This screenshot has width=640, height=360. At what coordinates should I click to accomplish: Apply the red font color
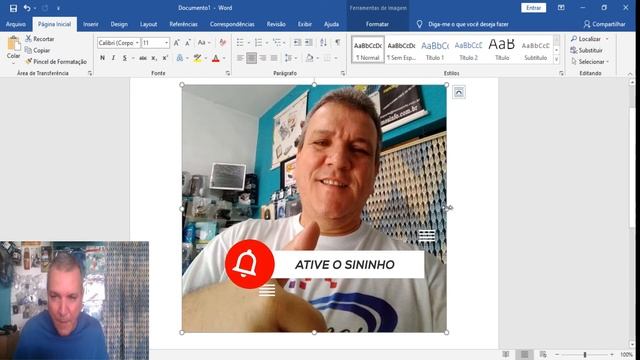point(216,58)
